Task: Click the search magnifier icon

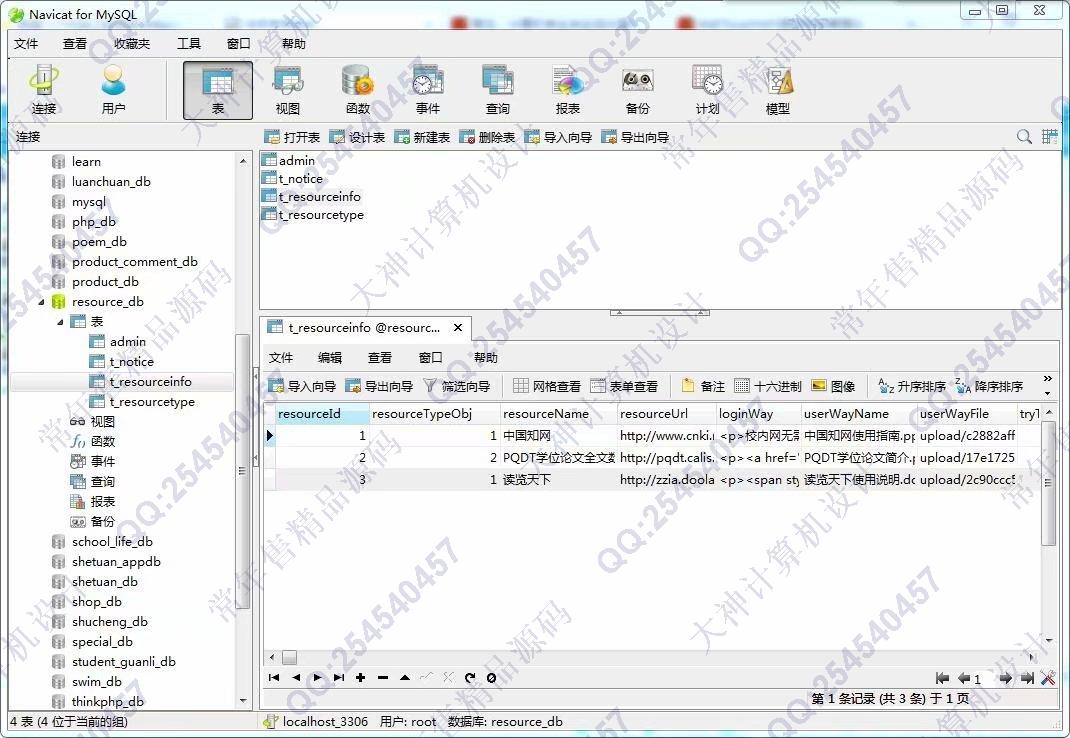Action: (x=1024, y=137)
